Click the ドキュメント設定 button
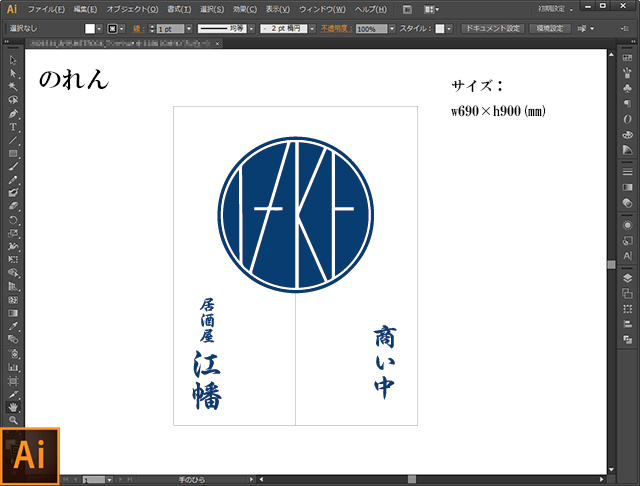Viewport: 640px width, 486px height. click(491, 29)
